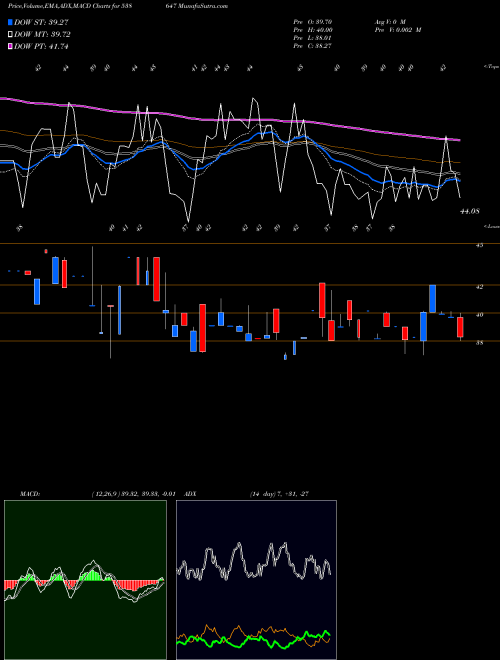Click the 'Pre C: 38.27' value
This screenshot has height=660, width=500.
point(312,46)
